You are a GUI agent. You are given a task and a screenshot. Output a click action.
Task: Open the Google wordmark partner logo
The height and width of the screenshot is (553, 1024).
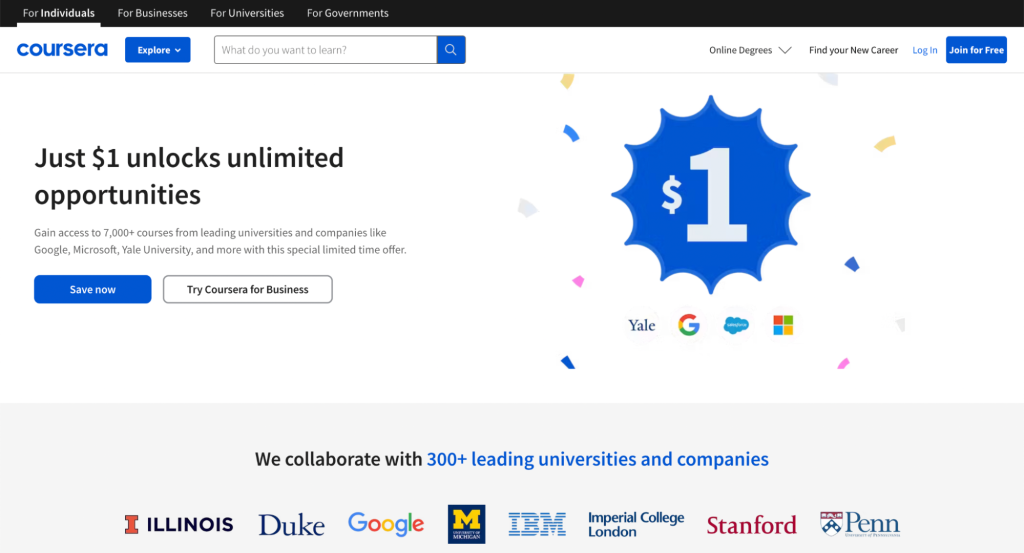pos(386,524)
